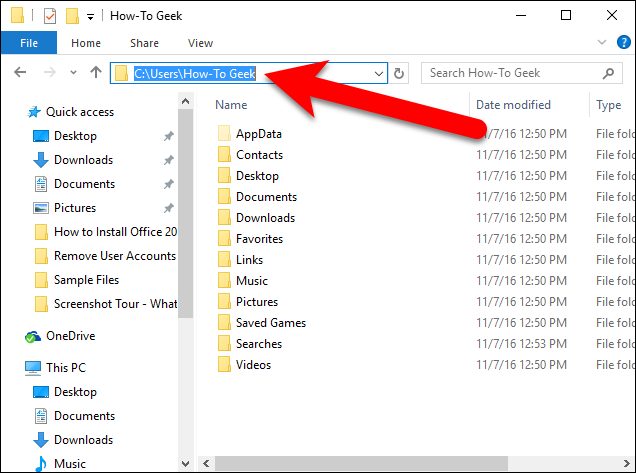
Task: Click the address bar path C:\Users\How-To Geek
Action: (x=195, y=73)
